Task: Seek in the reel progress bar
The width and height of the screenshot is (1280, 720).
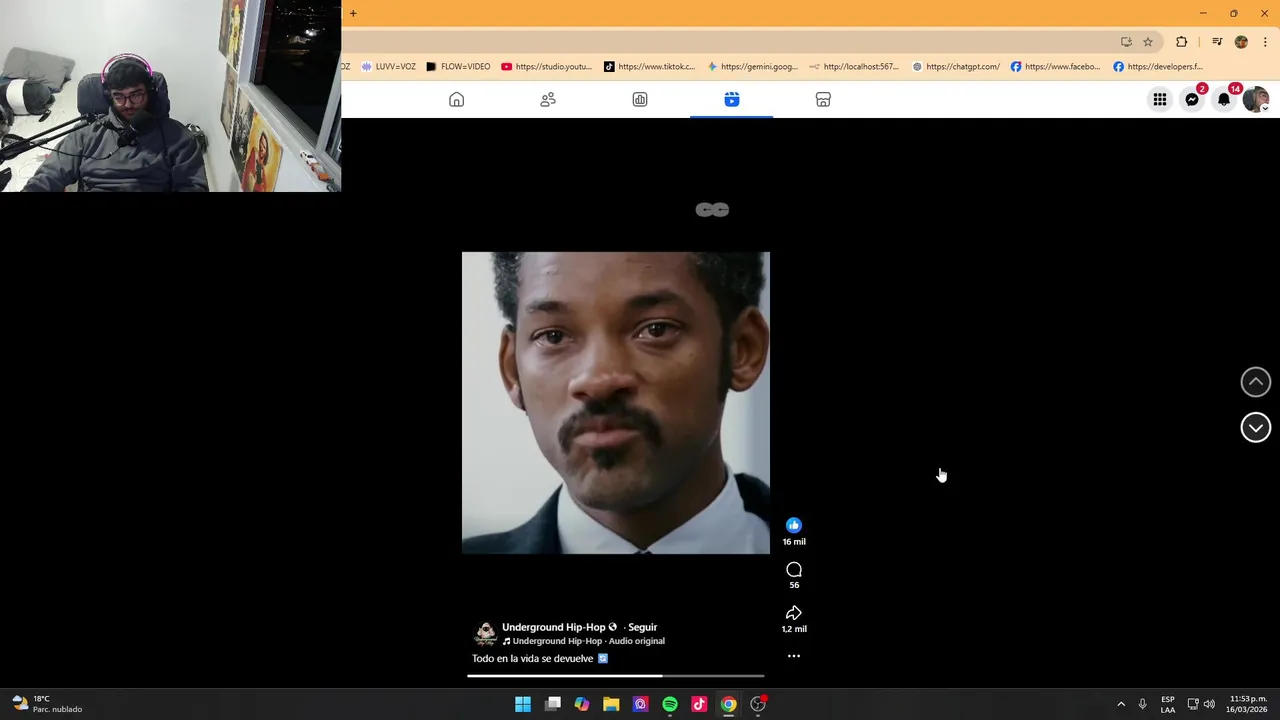Action: tap(616, 676)
